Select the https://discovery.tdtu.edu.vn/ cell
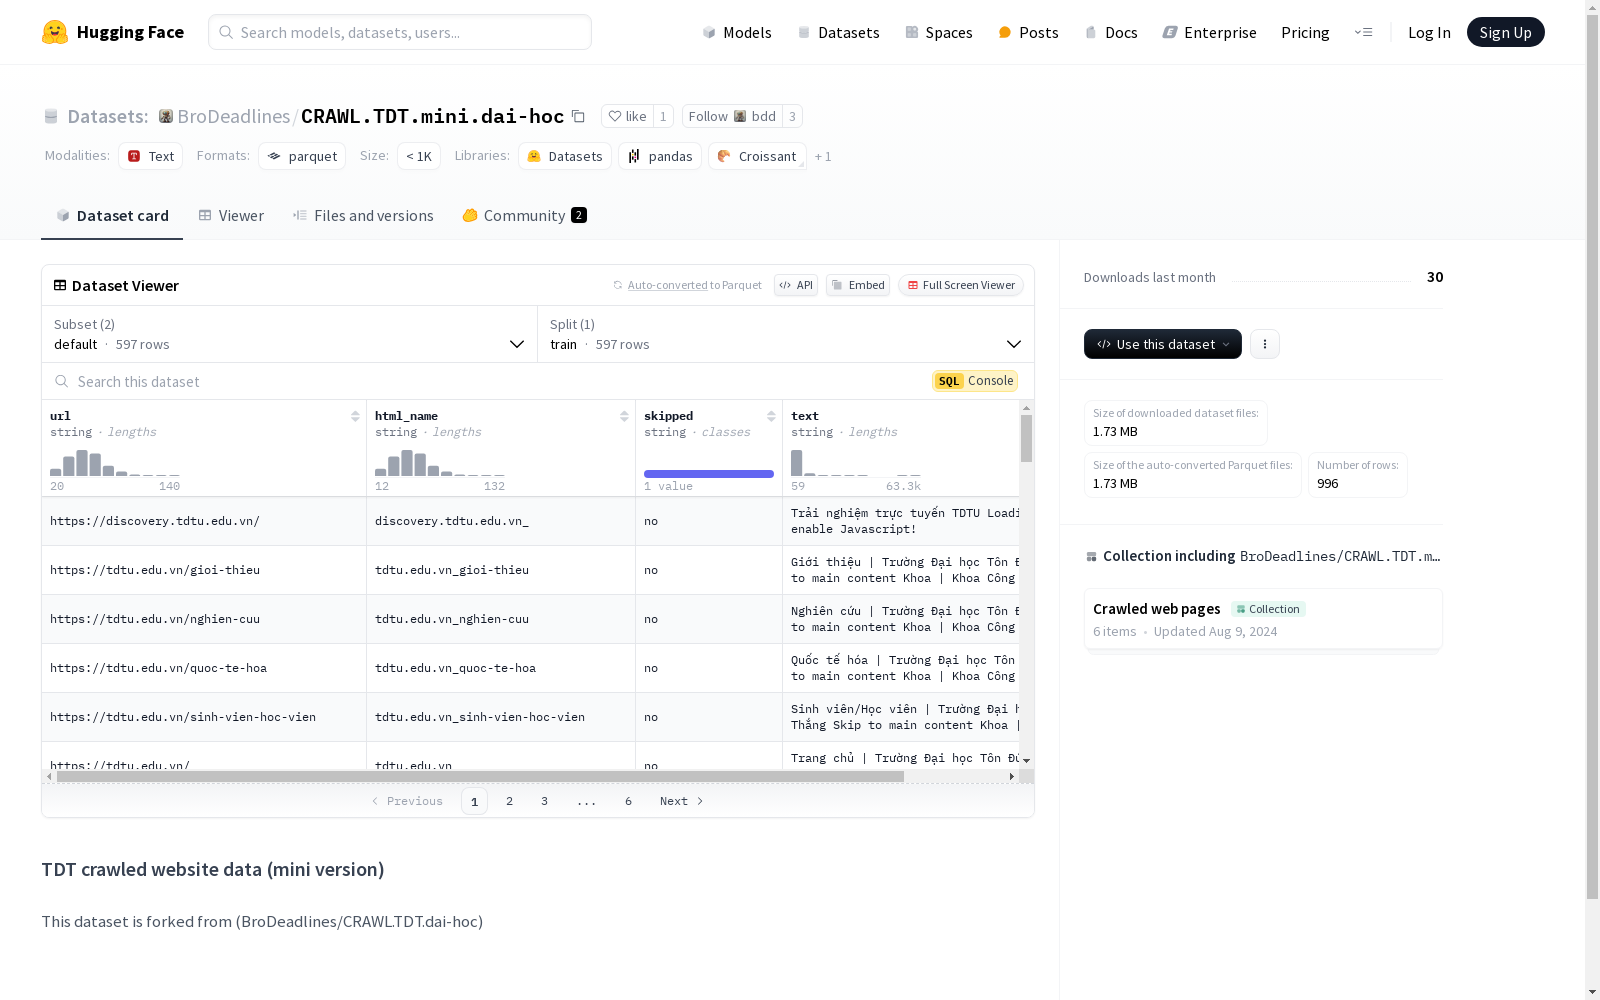The height and width of the screenshot is (1000, 1600). pos(204,521)
